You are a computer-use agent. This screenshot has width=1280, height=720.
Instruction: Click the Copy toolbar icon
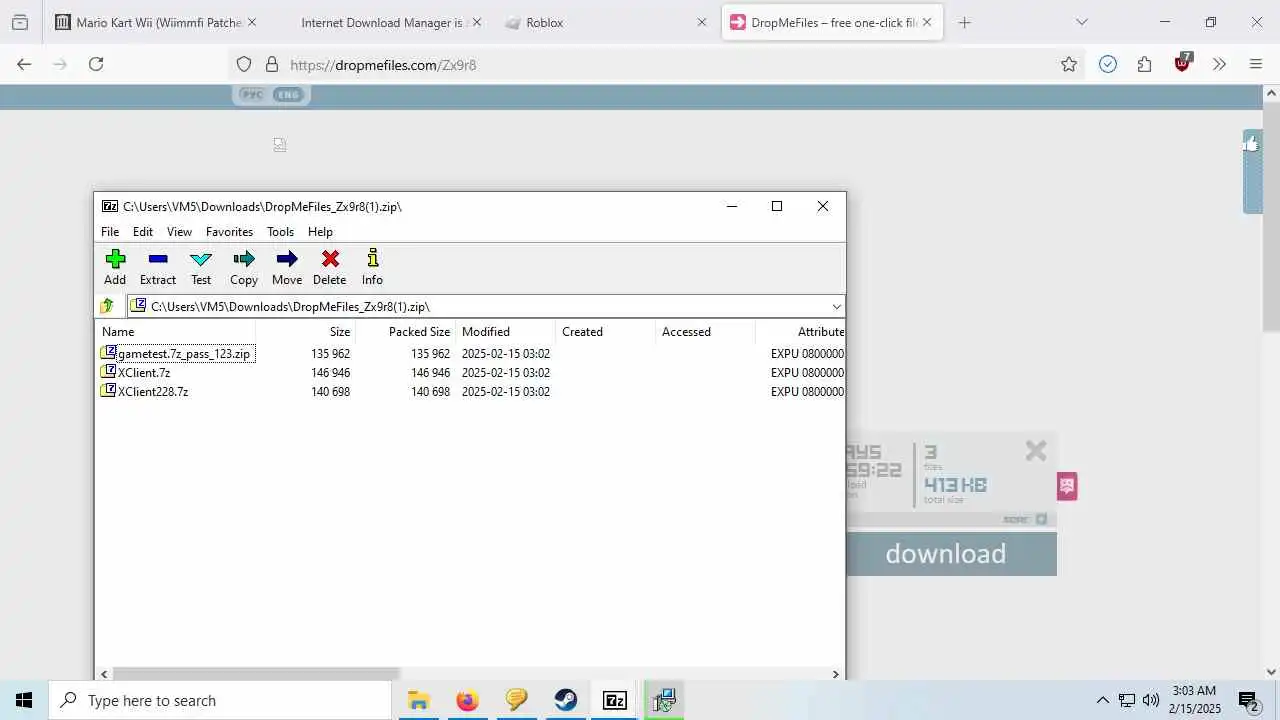pos(244,268)
